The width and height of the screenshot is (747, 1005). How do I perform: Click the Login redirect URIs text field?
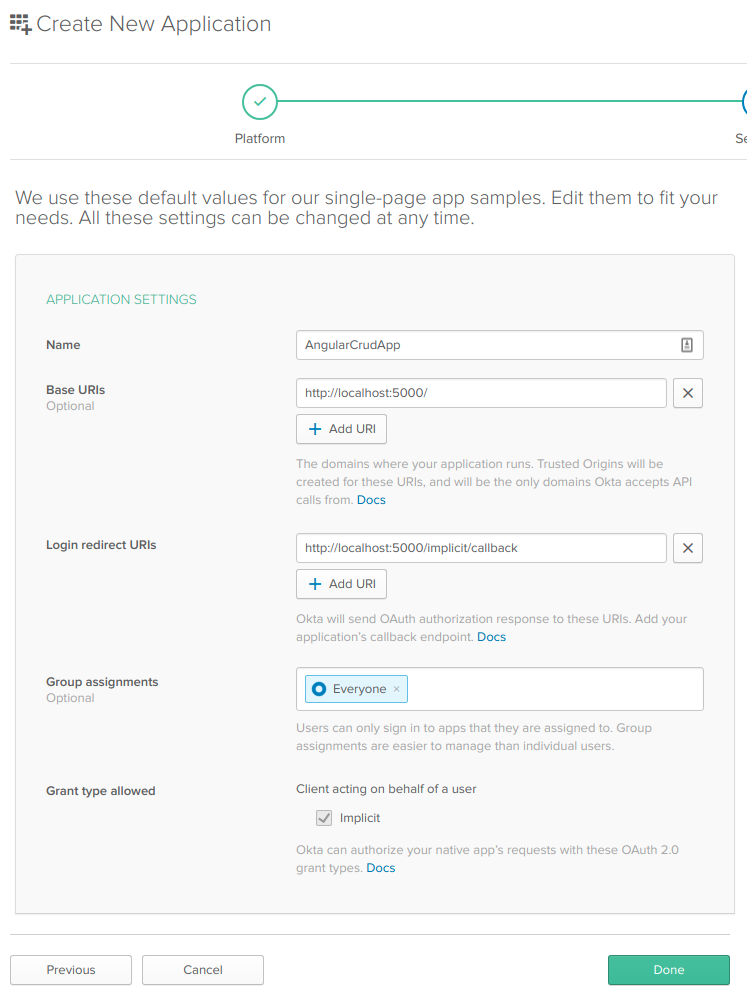[481, 548]
